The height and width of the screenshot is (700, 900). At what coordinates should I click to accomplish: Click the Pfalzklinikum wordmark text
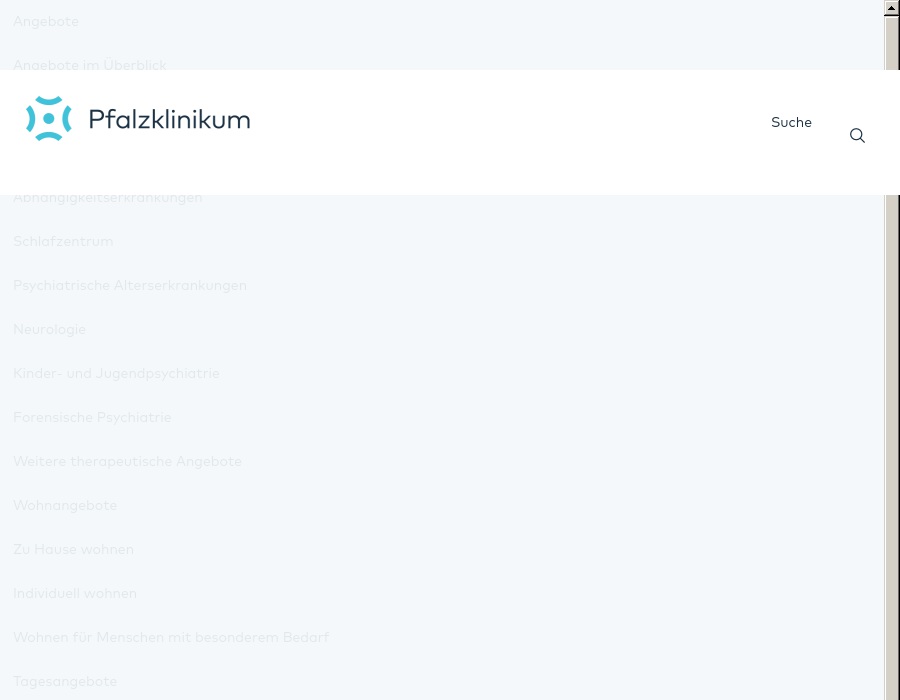click(x=169, y=120)
